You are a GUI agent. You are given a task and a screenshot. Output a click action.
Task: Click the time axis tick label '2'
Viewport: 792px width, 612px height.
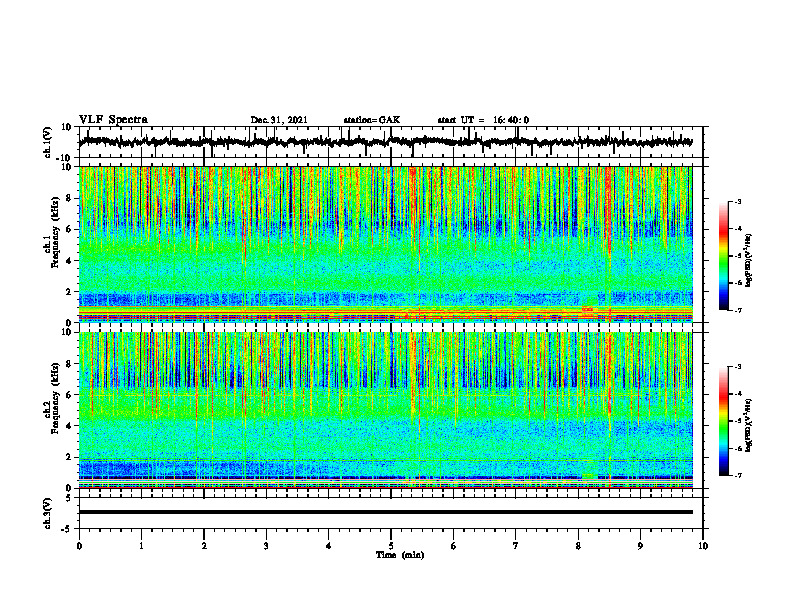coord(204,546)
